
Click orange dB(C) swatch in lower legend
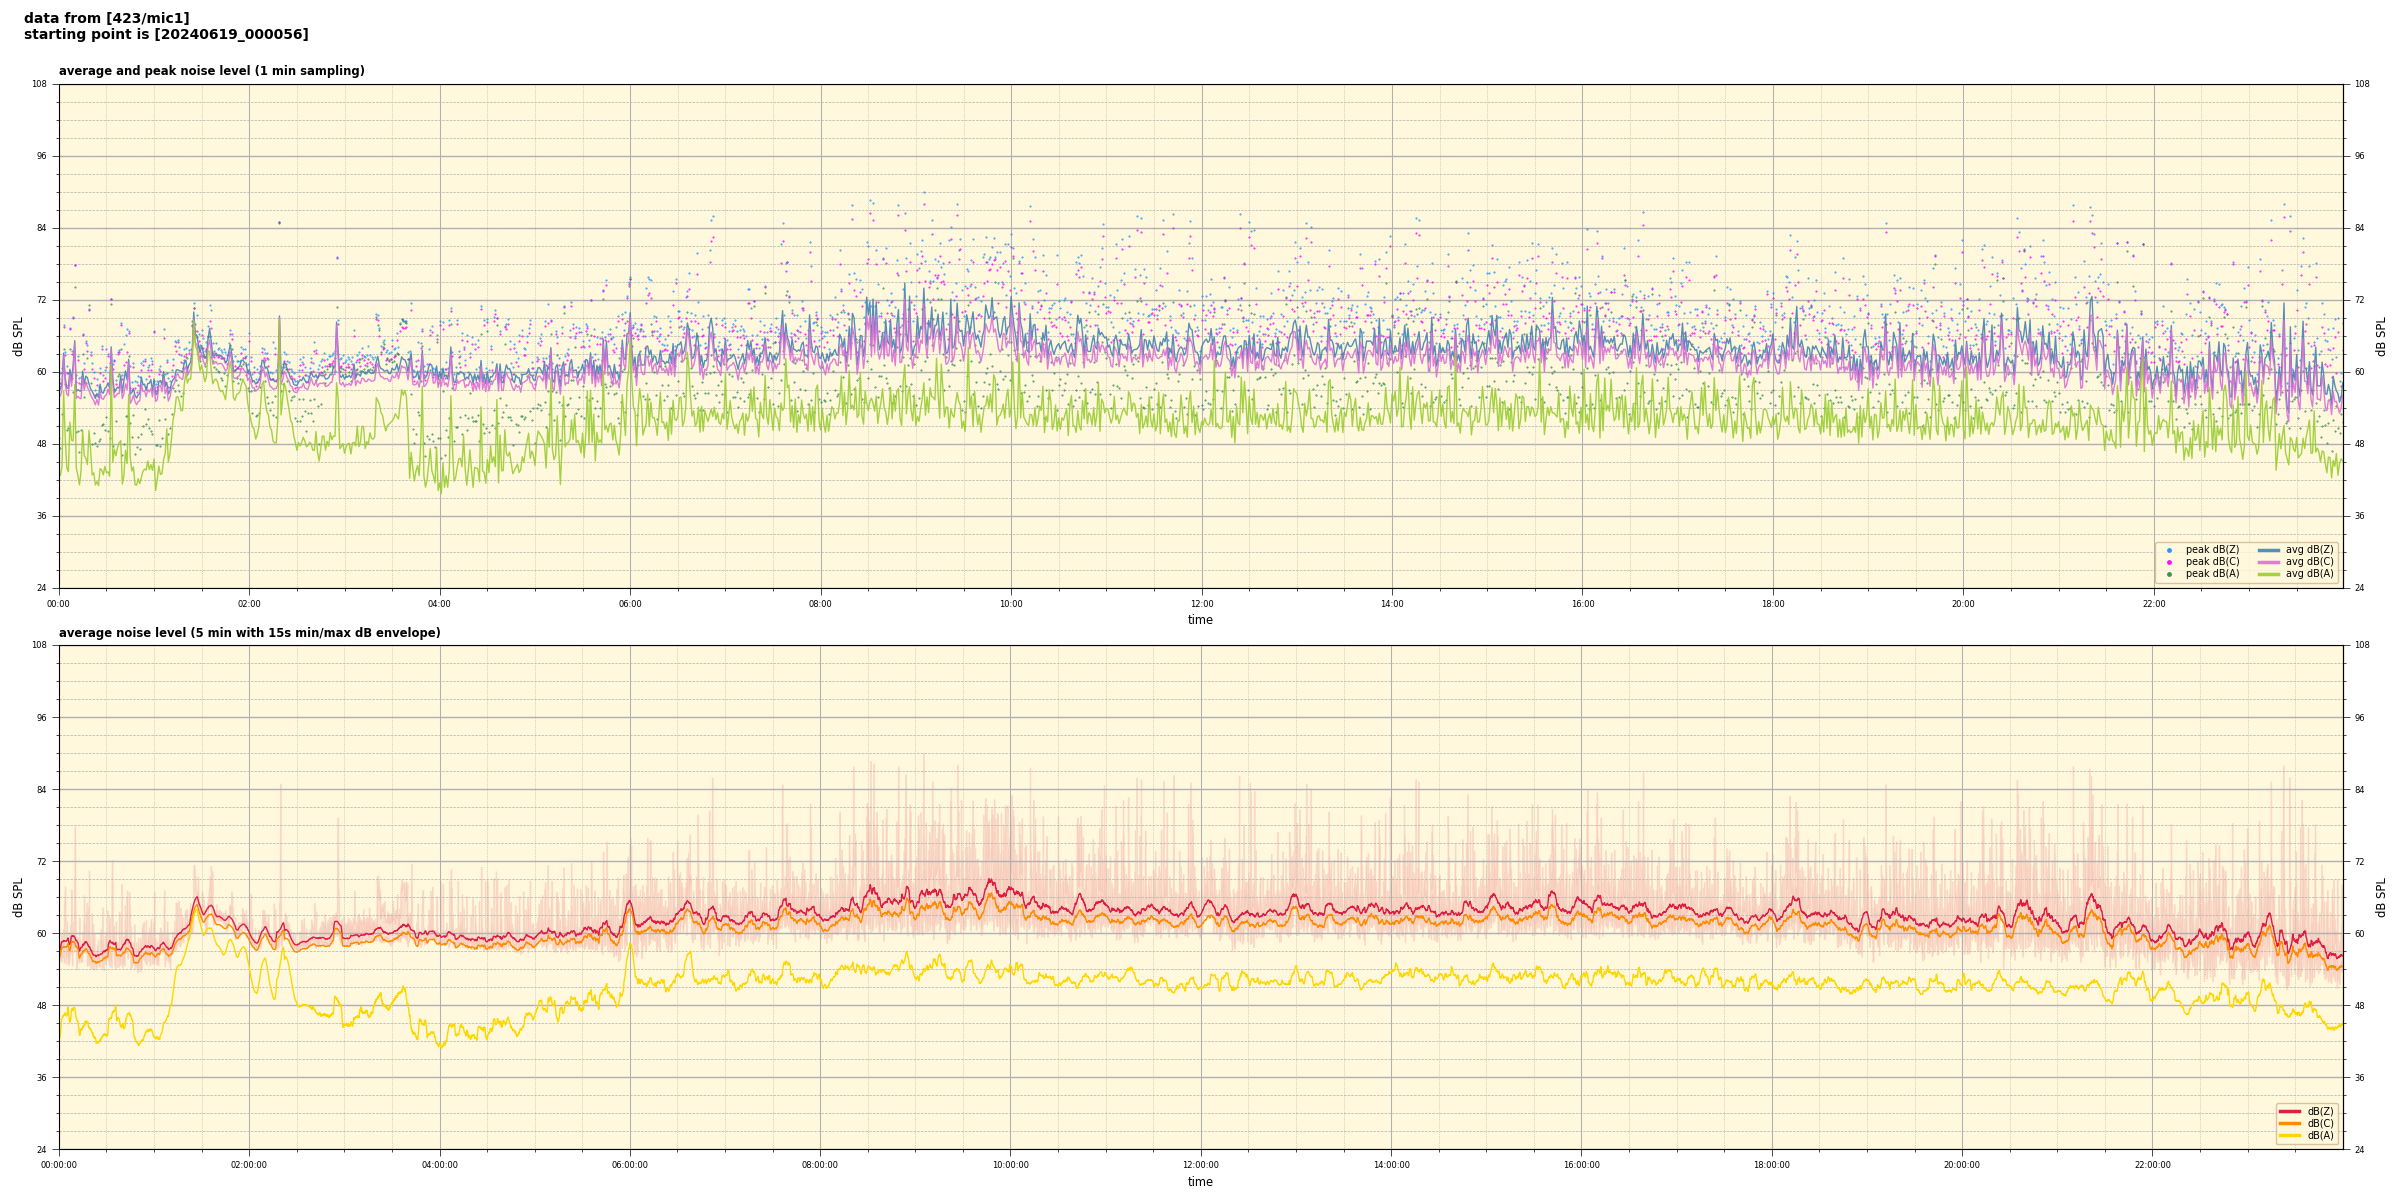pos(2290,1123)
